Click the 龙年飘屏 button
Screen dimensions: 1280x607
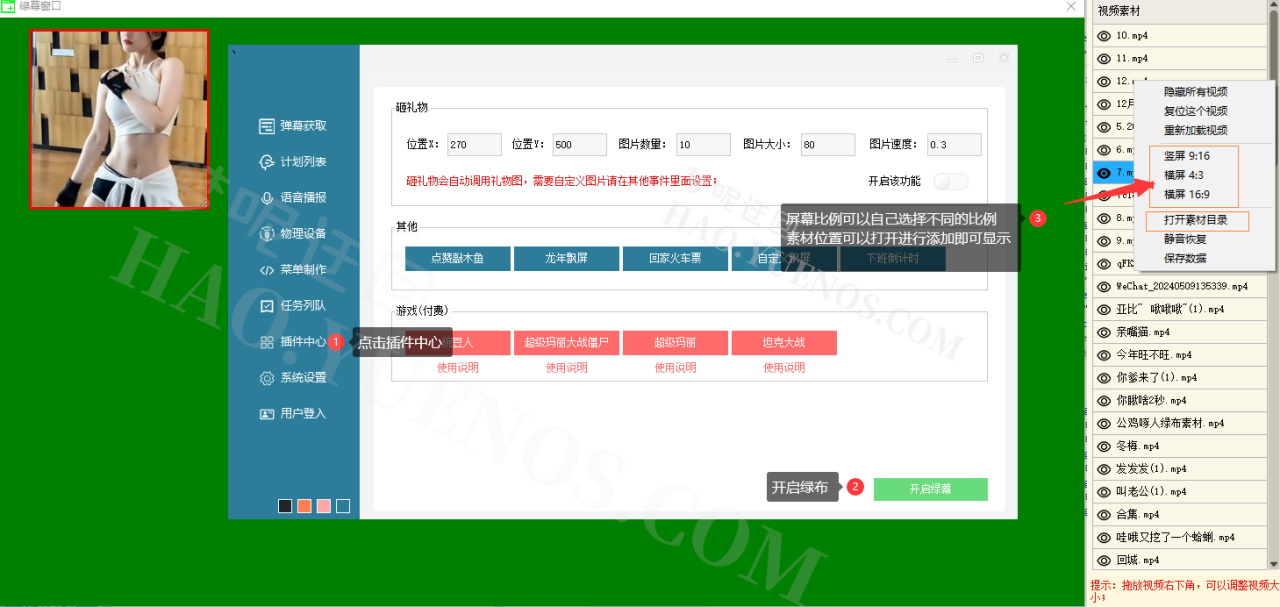(x=566, y=259)
